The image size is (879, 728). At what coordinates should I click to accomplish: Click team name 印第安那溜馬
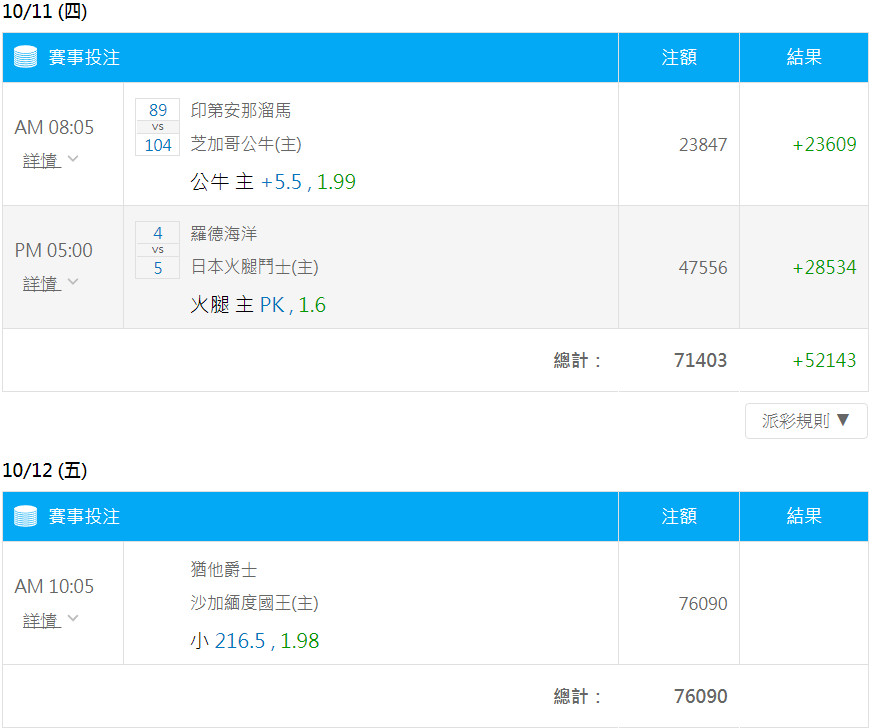240,110
